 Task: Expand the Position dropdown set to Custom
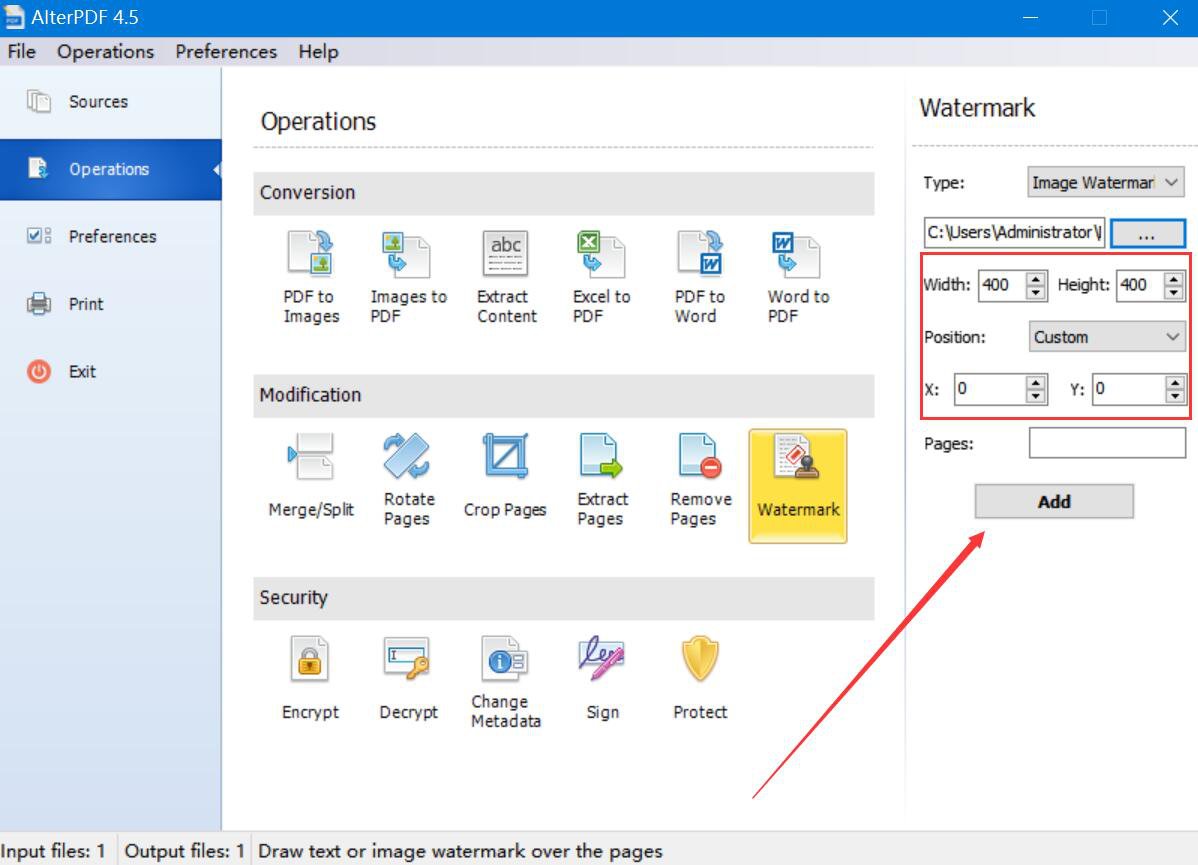click(1106, 337)
